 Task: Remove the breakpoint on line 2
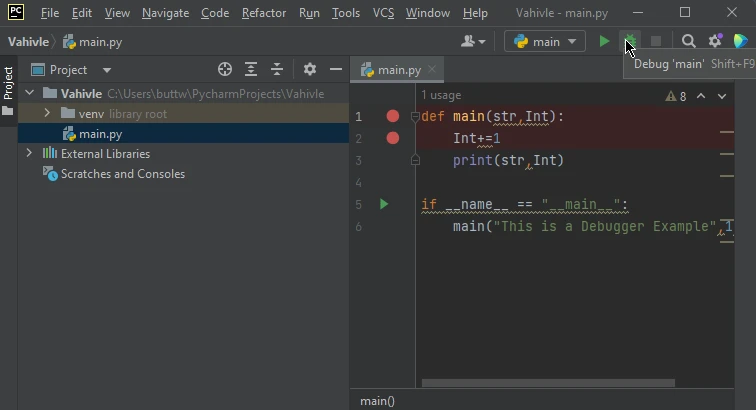tap(392, 138)
